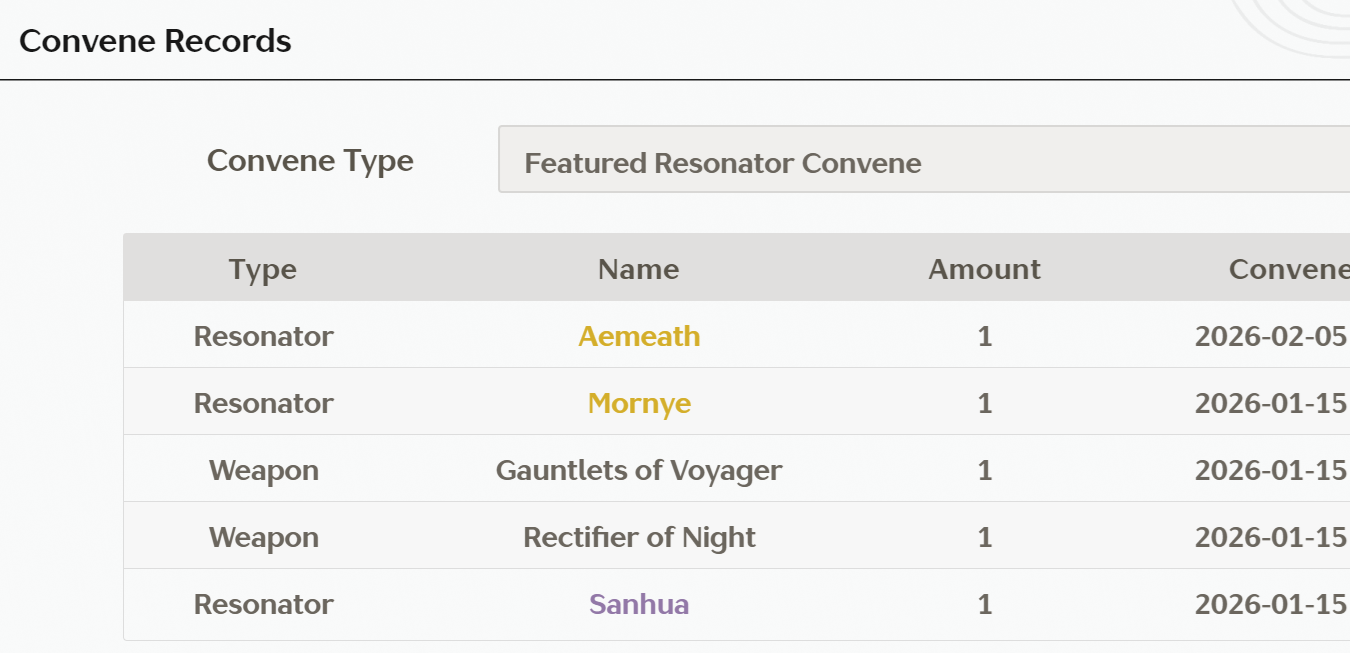The image size is (1350, 653).
Task: Click the Weapon type cell for Gauntlets of Voyager
Action: (263, 470)
